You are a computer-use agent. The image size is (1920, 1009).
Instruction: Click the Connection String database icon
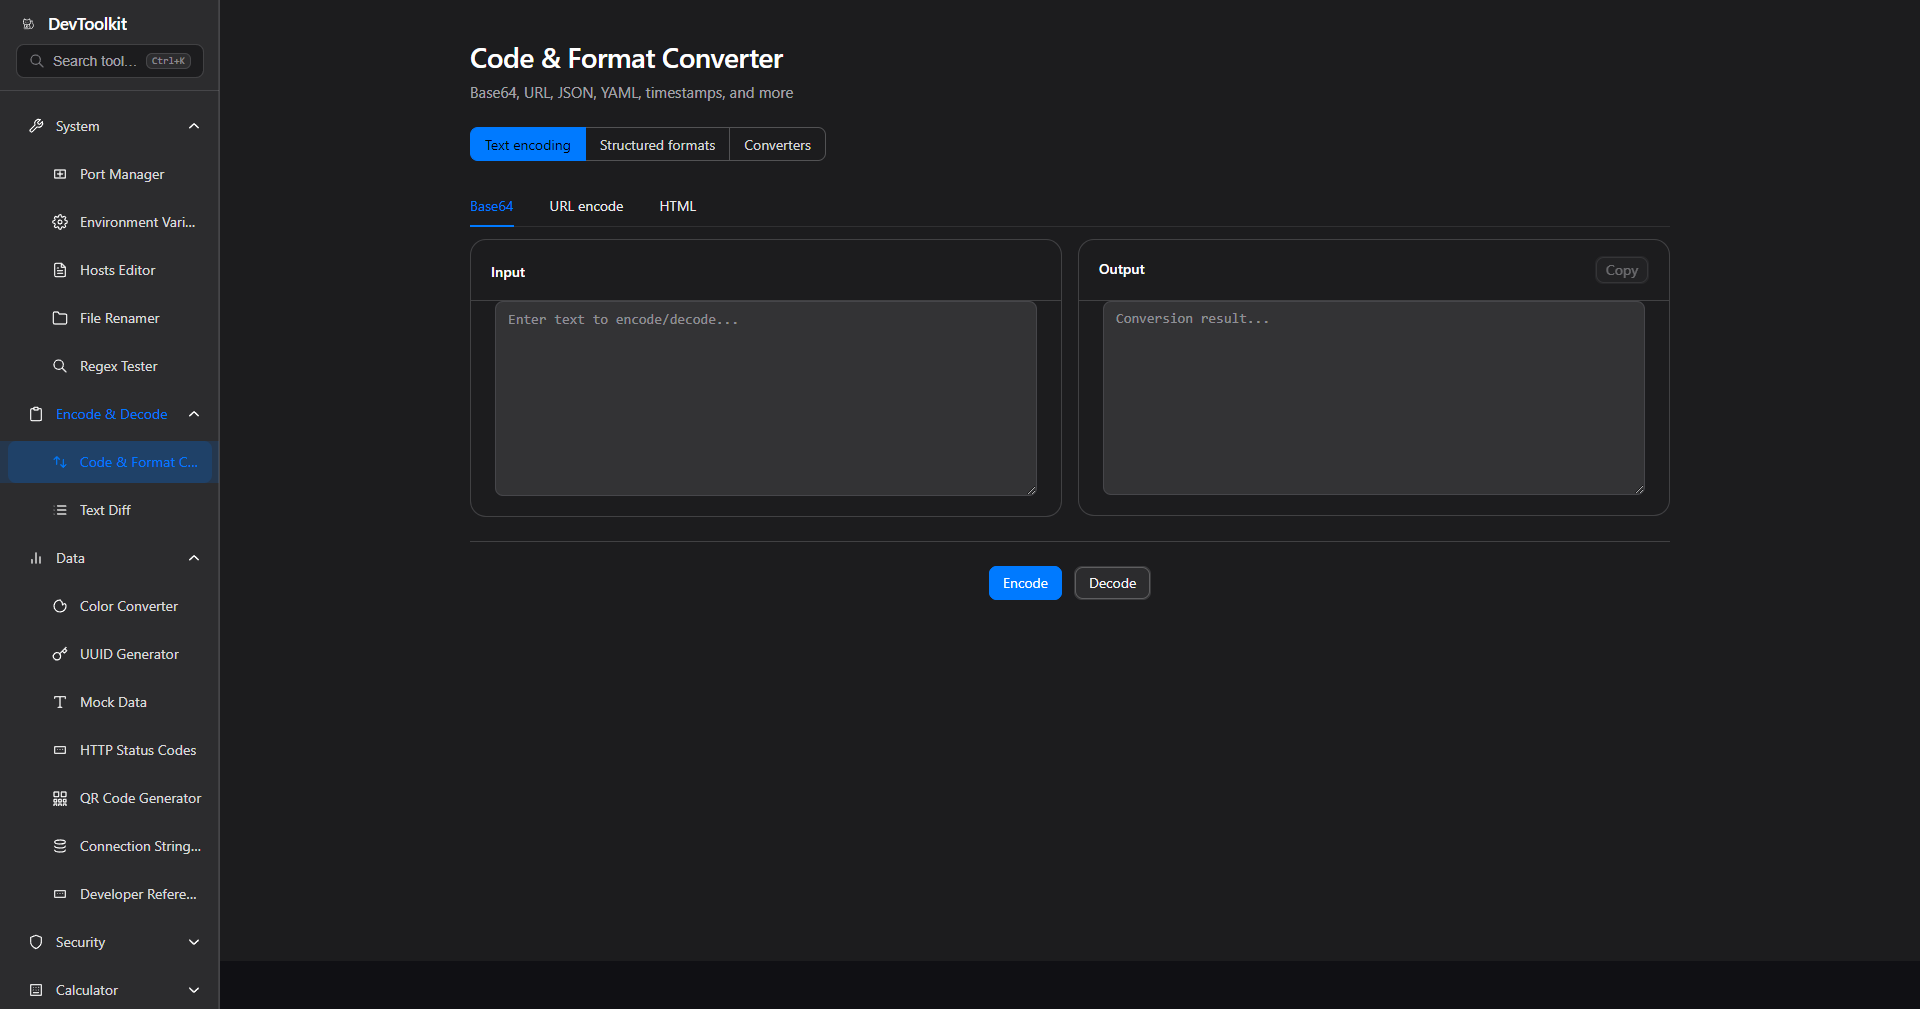tap(60, 846)
